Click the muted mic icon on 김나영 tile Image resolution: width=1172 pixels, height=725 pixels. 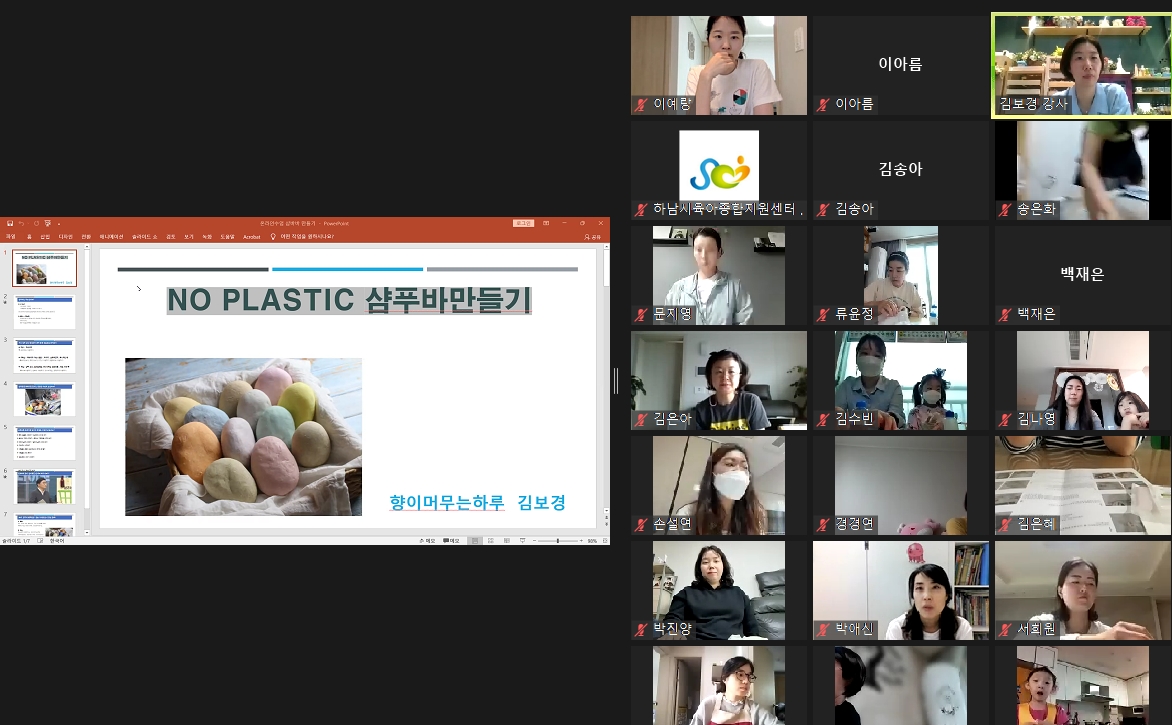tap(1005, 419)
